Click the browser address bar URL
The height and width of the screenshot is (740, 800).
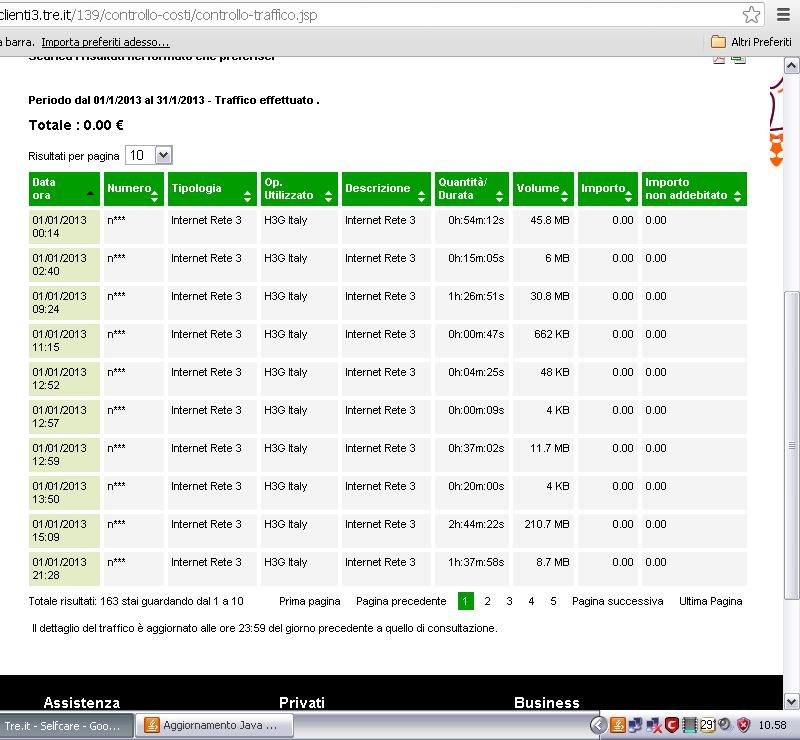158,15
